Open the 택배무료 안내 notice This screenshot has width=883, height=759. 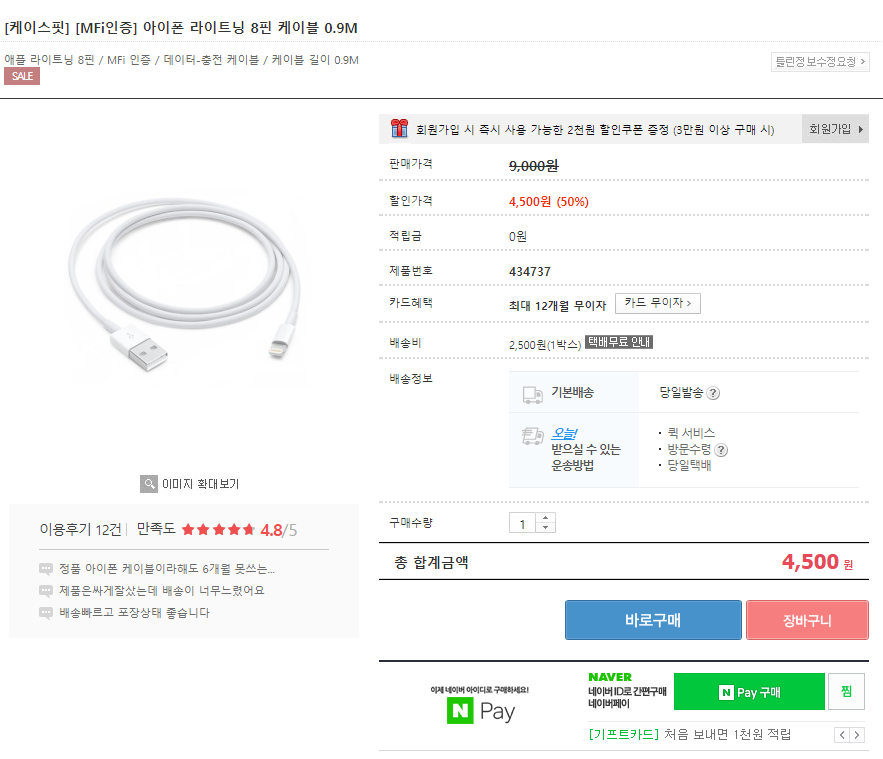pos(619,342)
